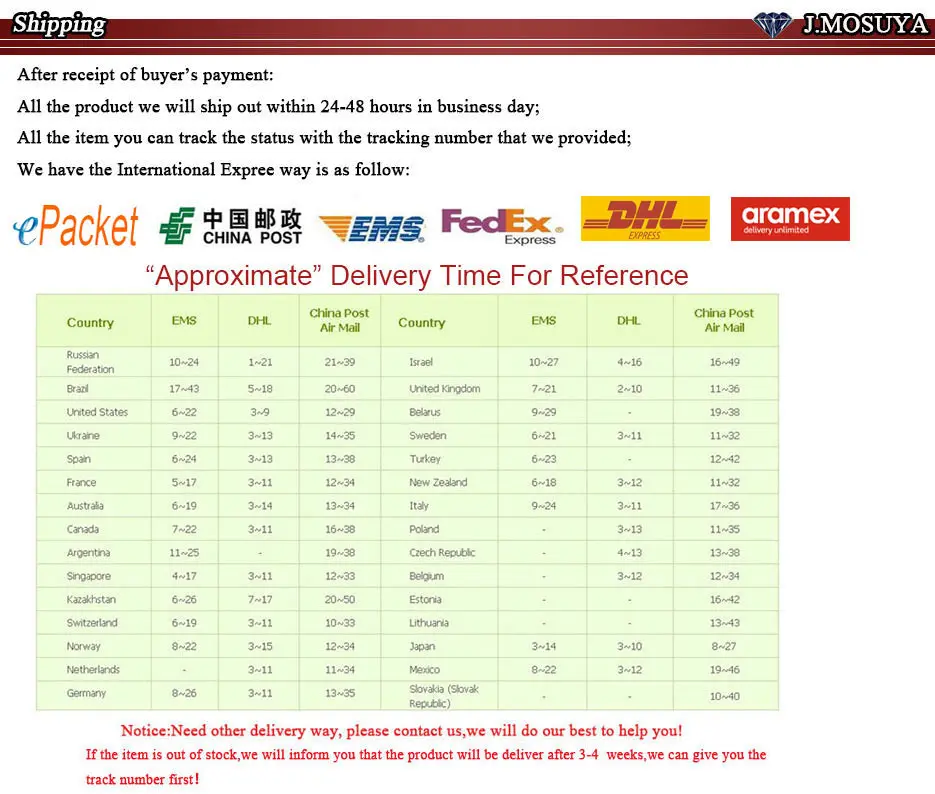Select the Slovakia (Slovak Republic) row label
The image size is (935, 794).
coord(444,696)
